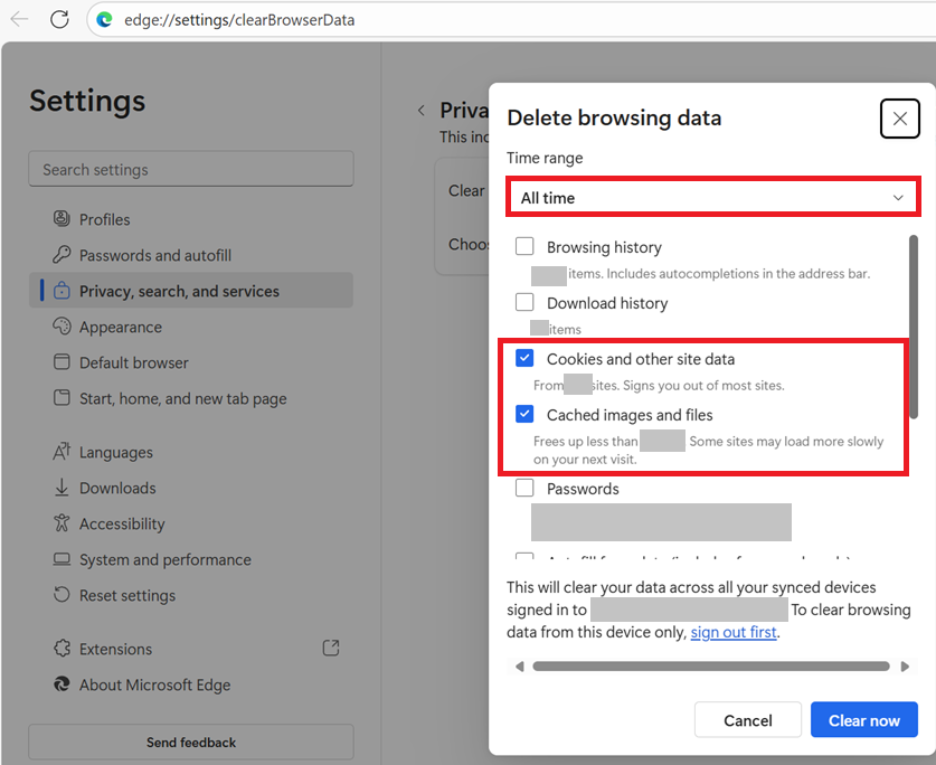
Task: Follow the sign out first link
Action: [x=734, y=632]
